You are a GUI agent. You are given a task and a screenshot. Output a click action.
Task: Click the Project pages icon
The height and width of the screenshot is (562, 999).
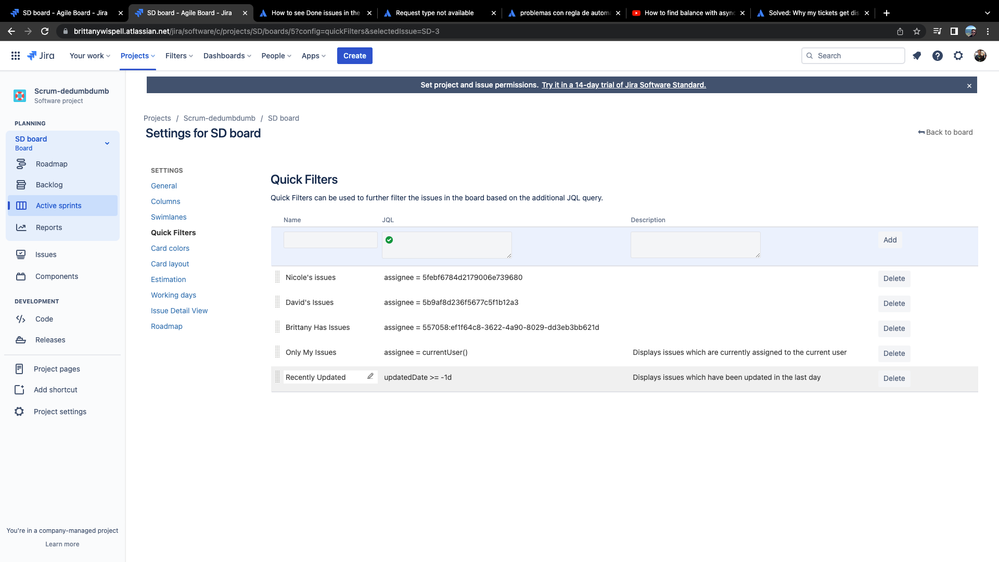click(x=19, y=369)
